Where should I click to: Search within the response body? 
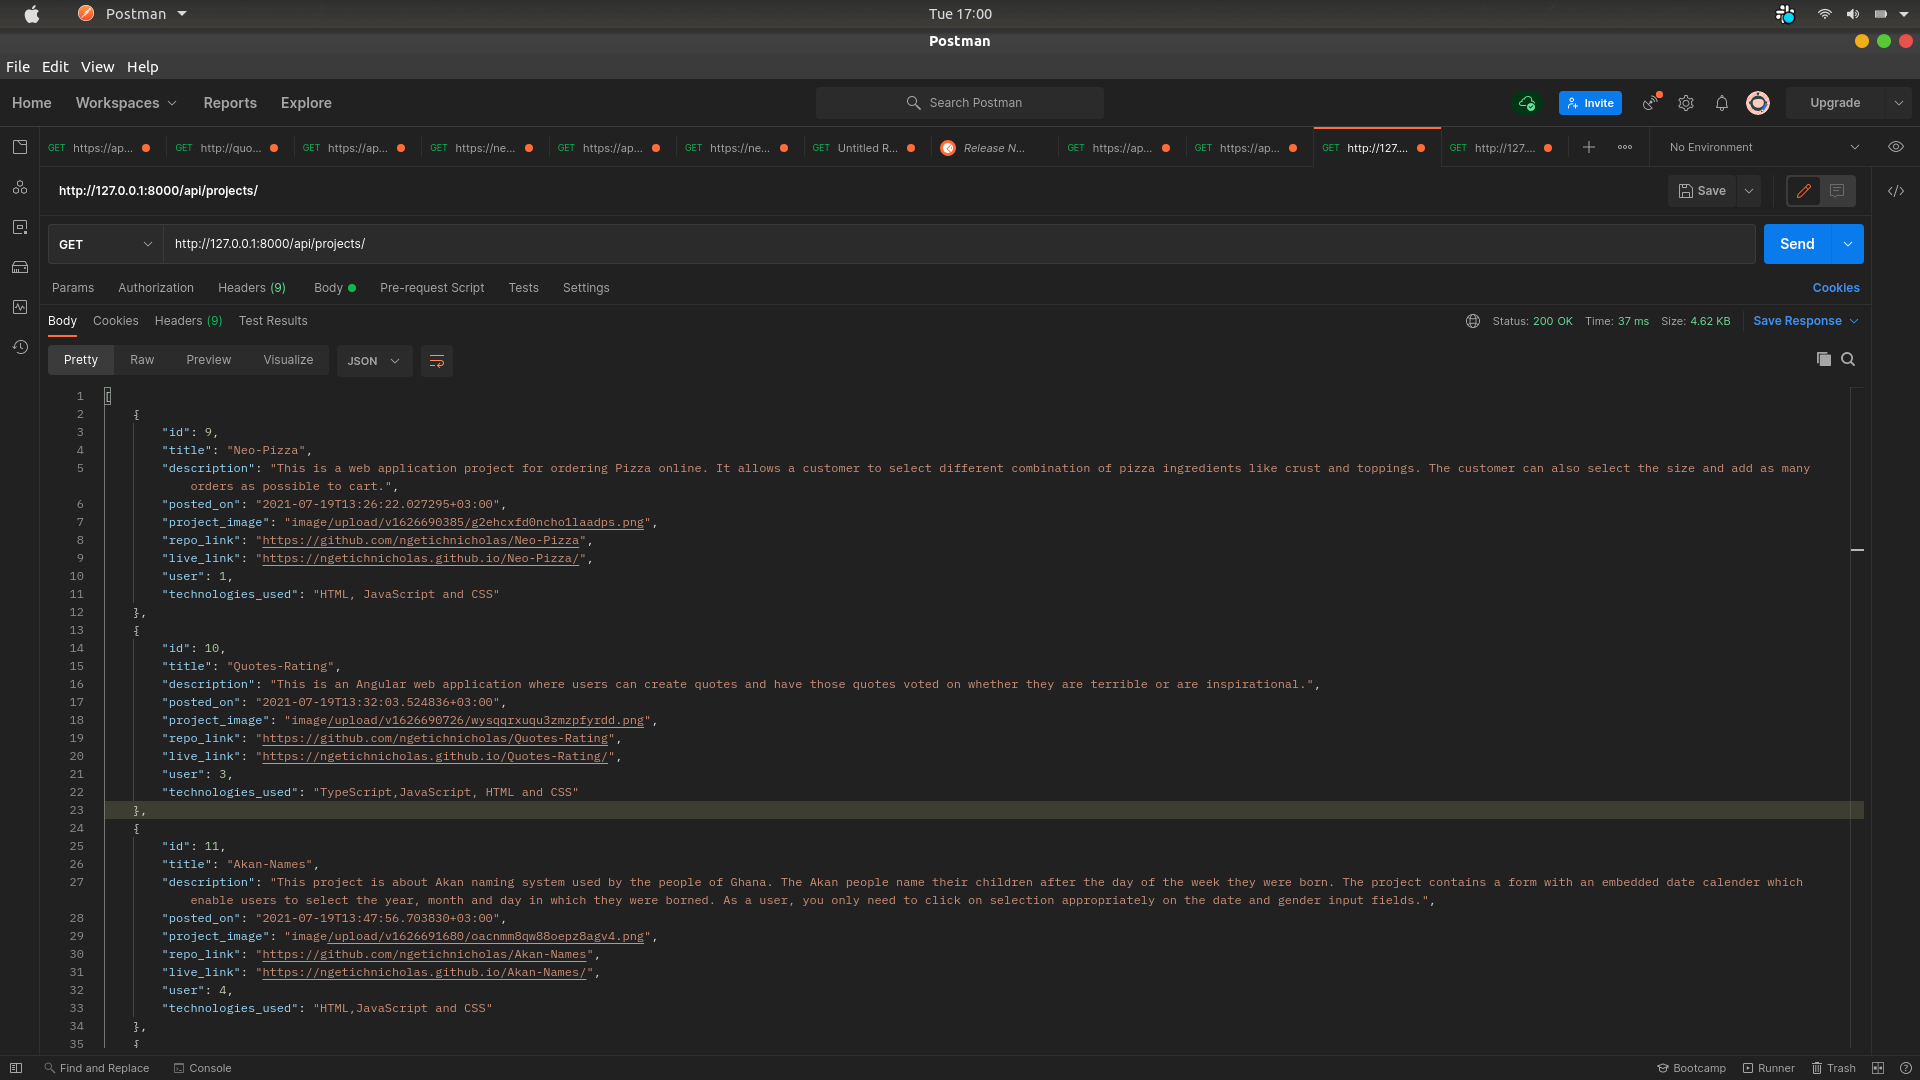[1848, 359]
